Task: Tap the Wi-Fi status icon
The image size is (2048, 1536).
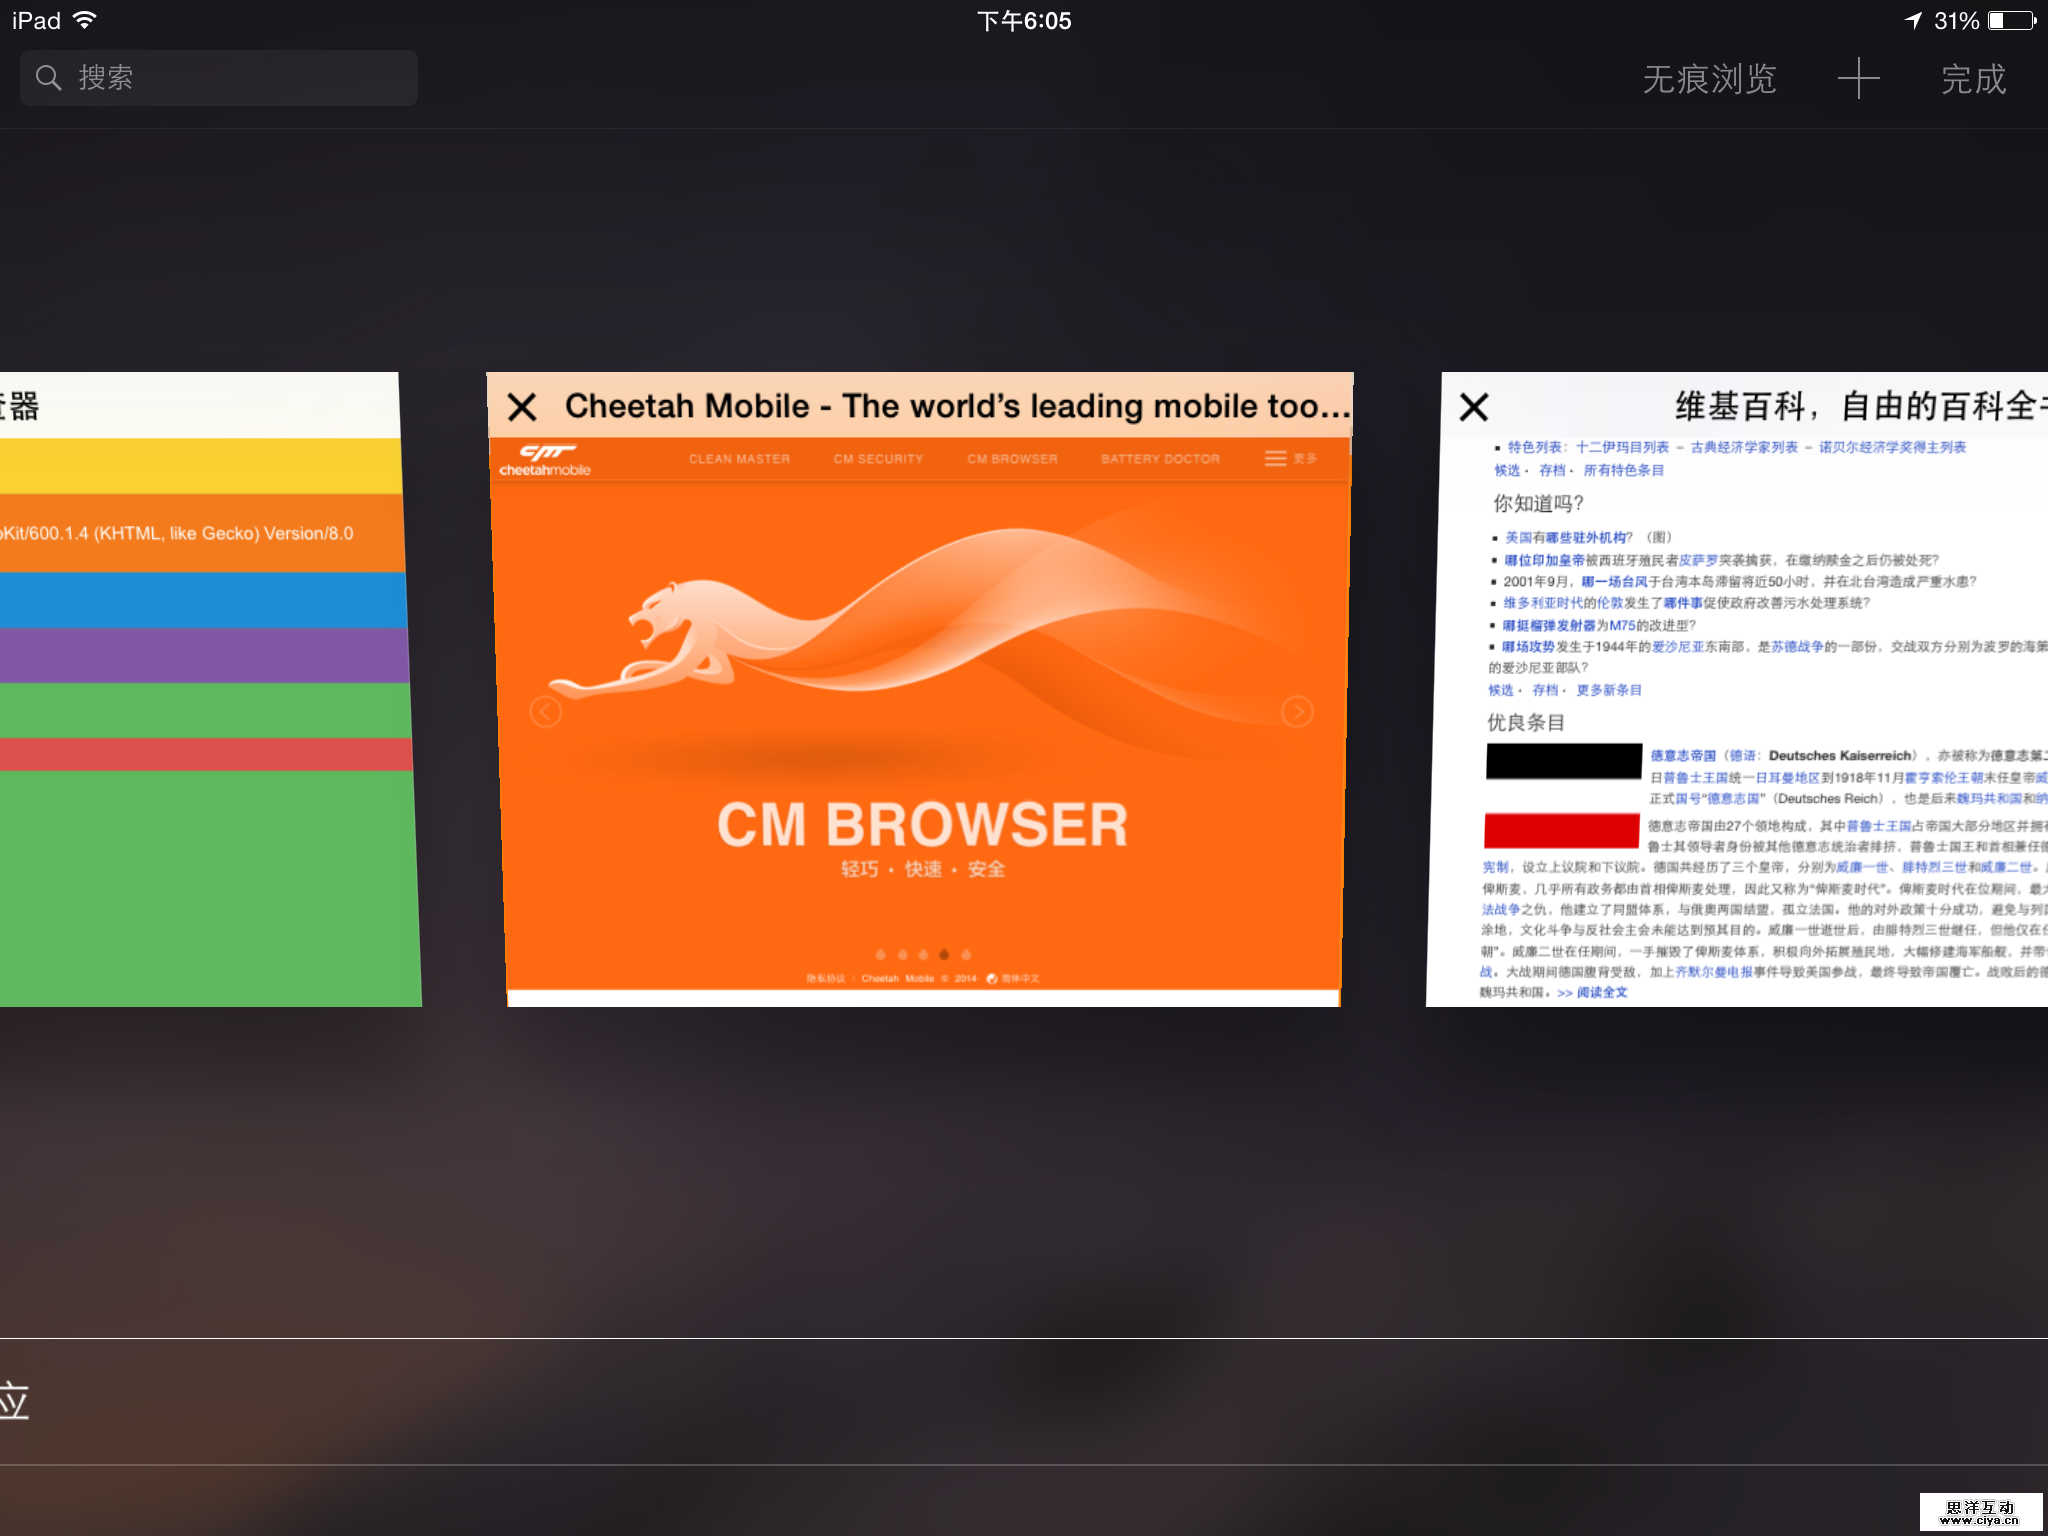Action: [x=86, y=20]
